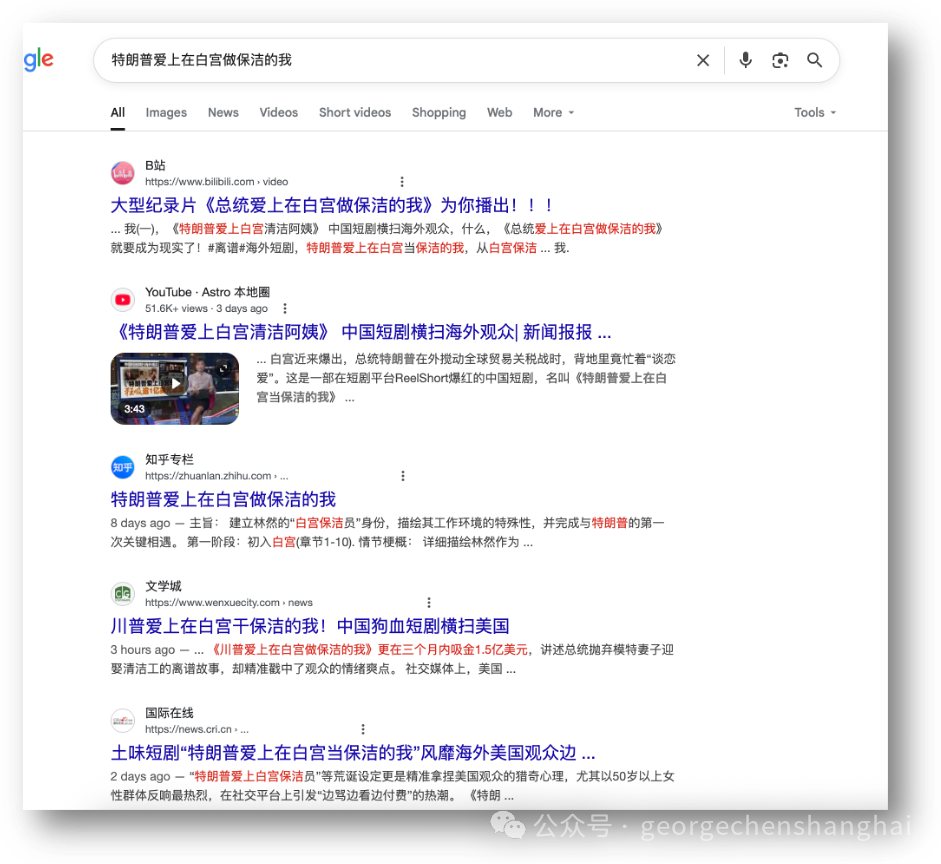Expand the More dropdown
941x864 pixels.
click(x=553, y=113)
